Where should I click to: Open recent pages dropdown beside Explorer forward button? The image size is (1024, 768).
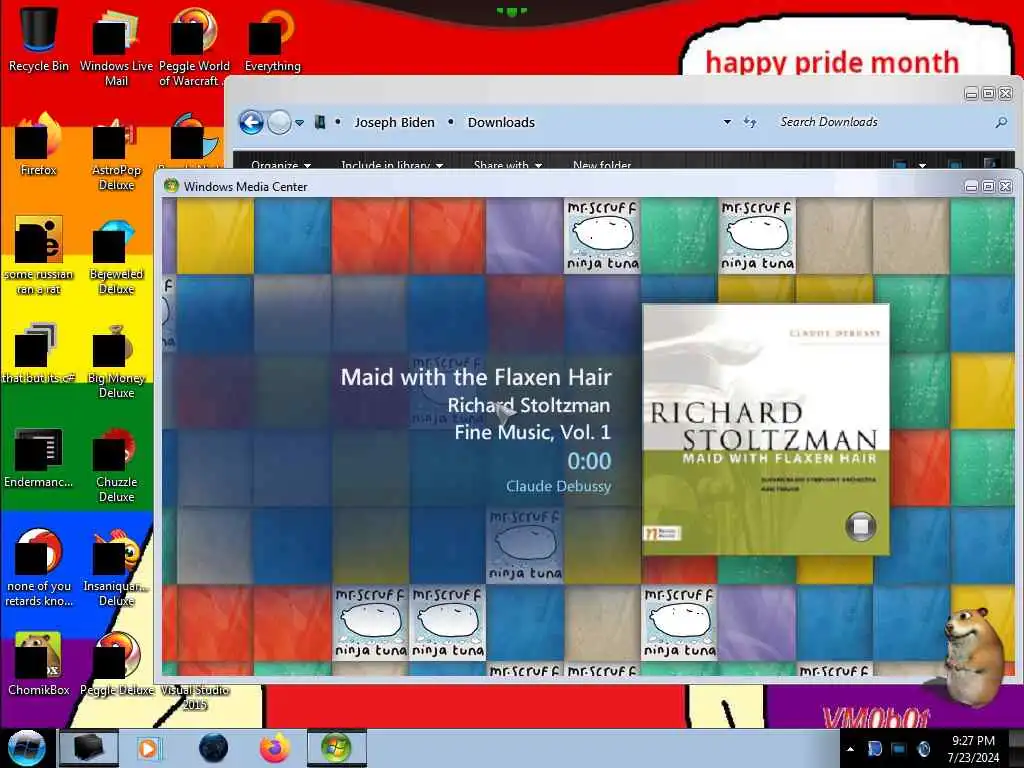coord(299,122)
